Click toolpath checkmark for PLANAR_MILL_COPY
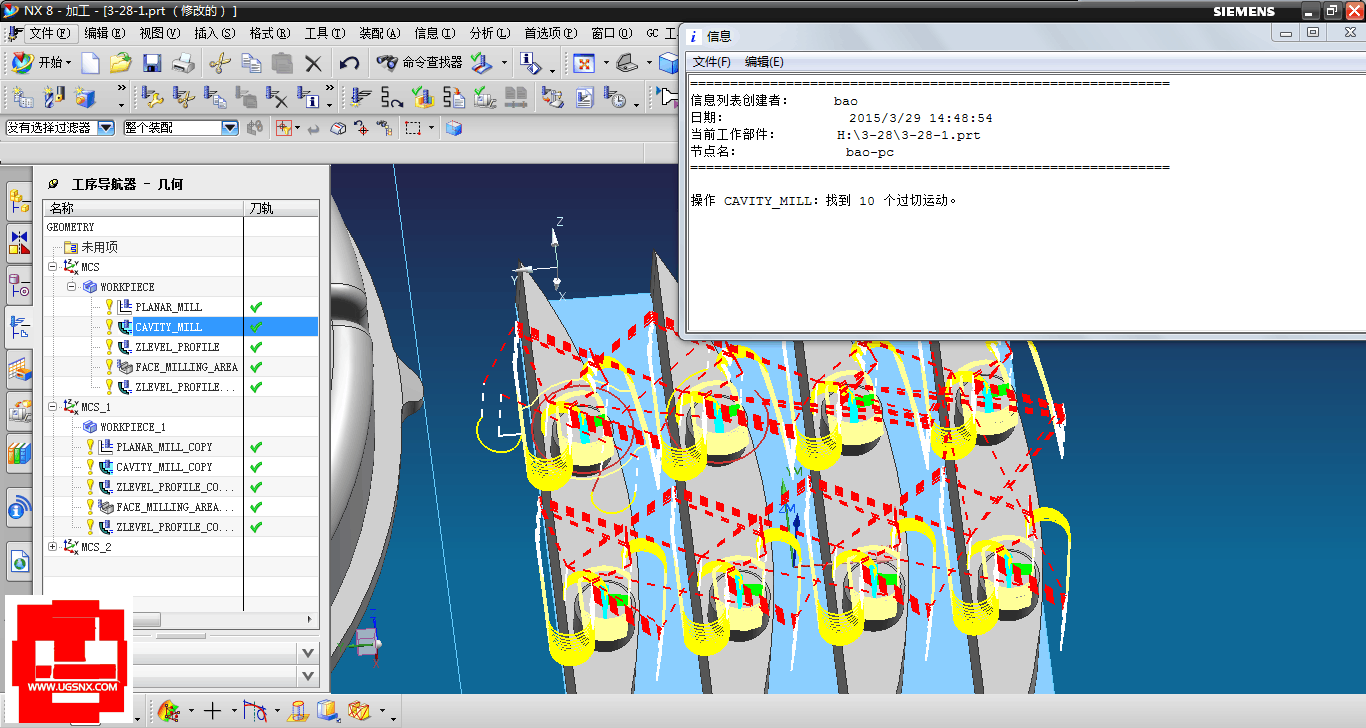This screenshot has width=1366, height=728. coord(256,447)
